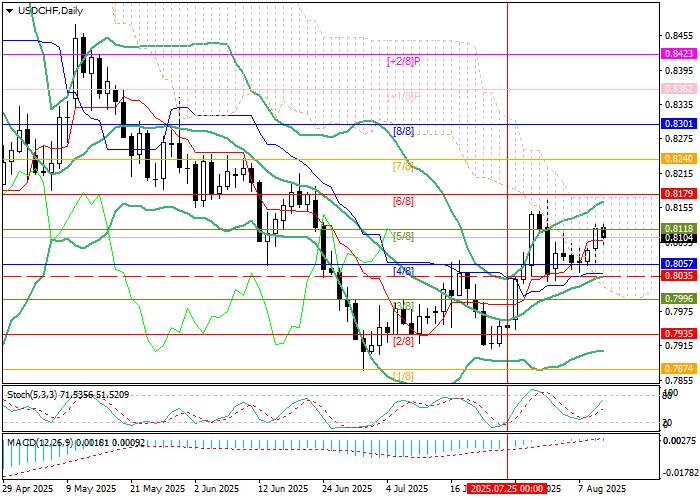
Task: Click the USDCHF,Daily chart title
Action: [x=50, y=11]
